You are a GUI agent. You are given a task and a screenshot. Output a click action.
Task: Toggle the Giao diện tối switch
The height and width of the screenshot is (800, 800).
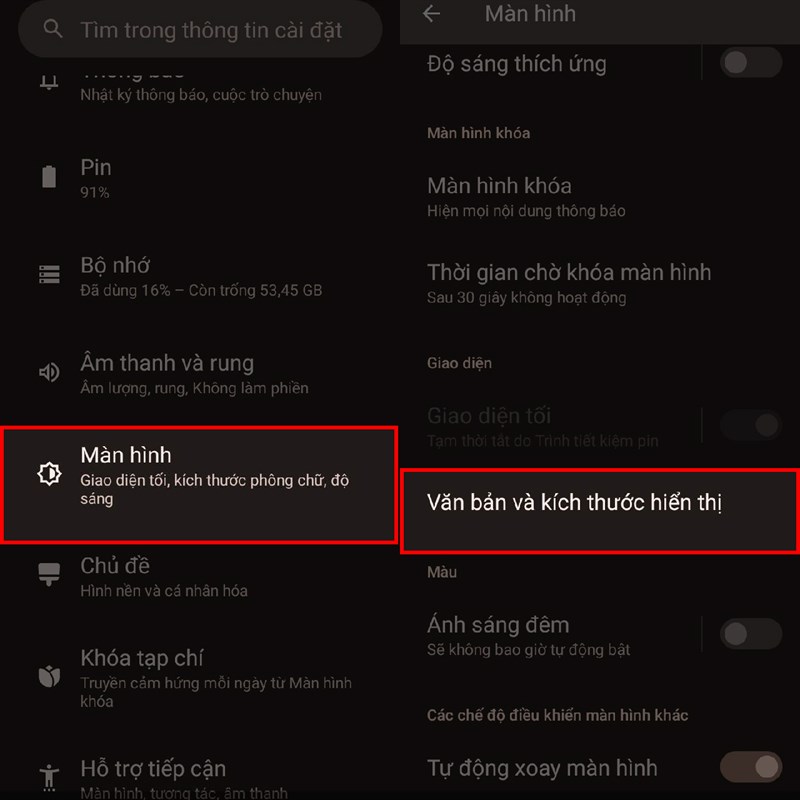pos(751,425)
